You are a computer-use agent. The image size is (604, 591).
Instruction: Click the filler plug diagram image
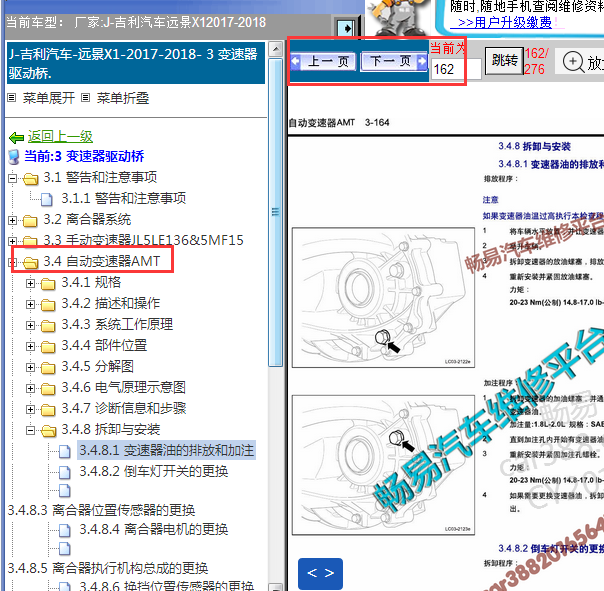pyautogui.click(x=383, y=465)
